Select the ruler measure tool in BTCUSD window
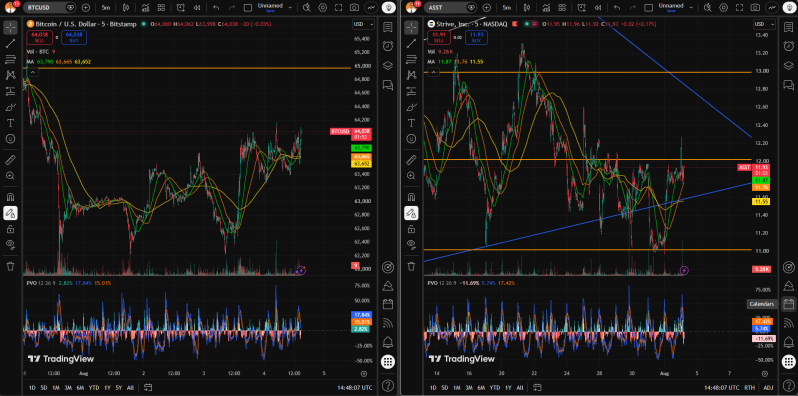The image size is (798, 396). (x=10, y=160)
